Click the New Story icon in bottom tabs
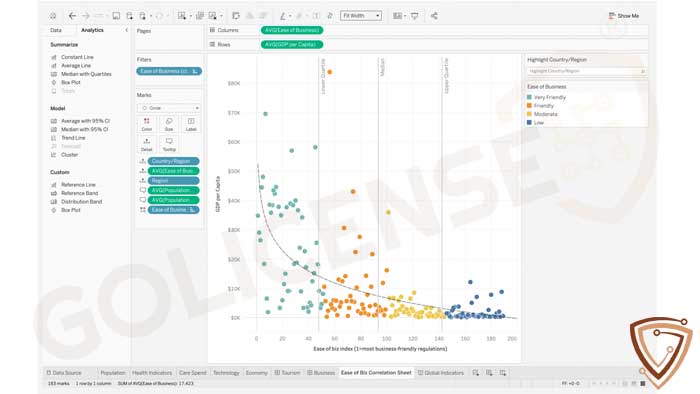 503,373
